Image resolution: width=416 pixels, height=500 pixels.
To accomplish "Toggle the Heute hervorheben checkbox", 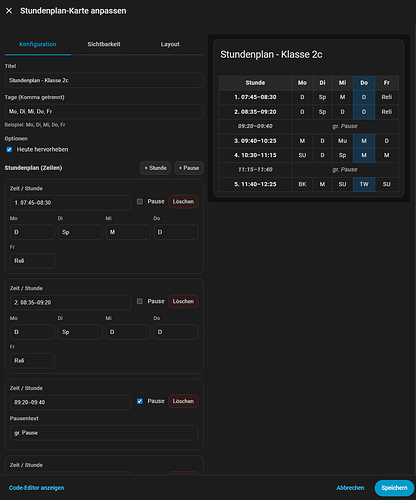I will click(9, 150).
